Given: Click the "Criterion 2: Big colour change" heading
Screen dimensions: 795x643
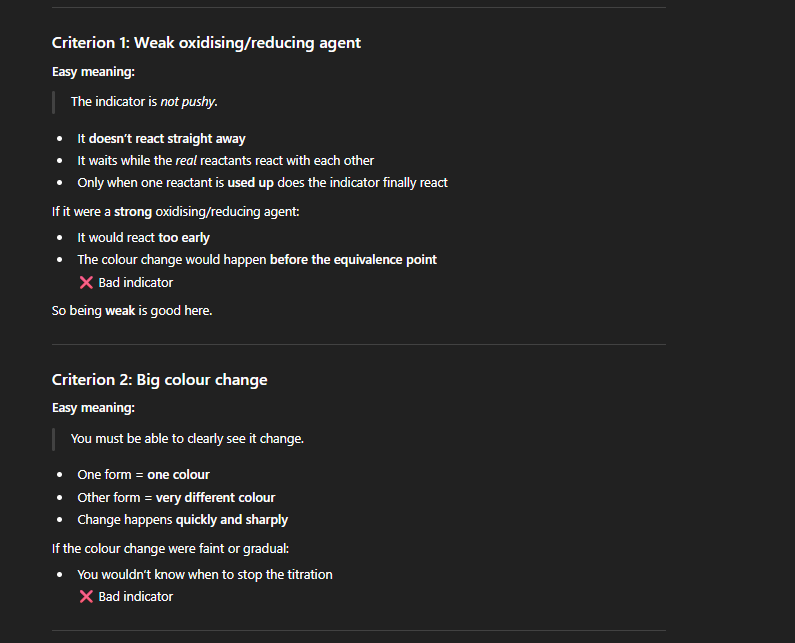Looking at the screenshot, I should pos(159,380).
